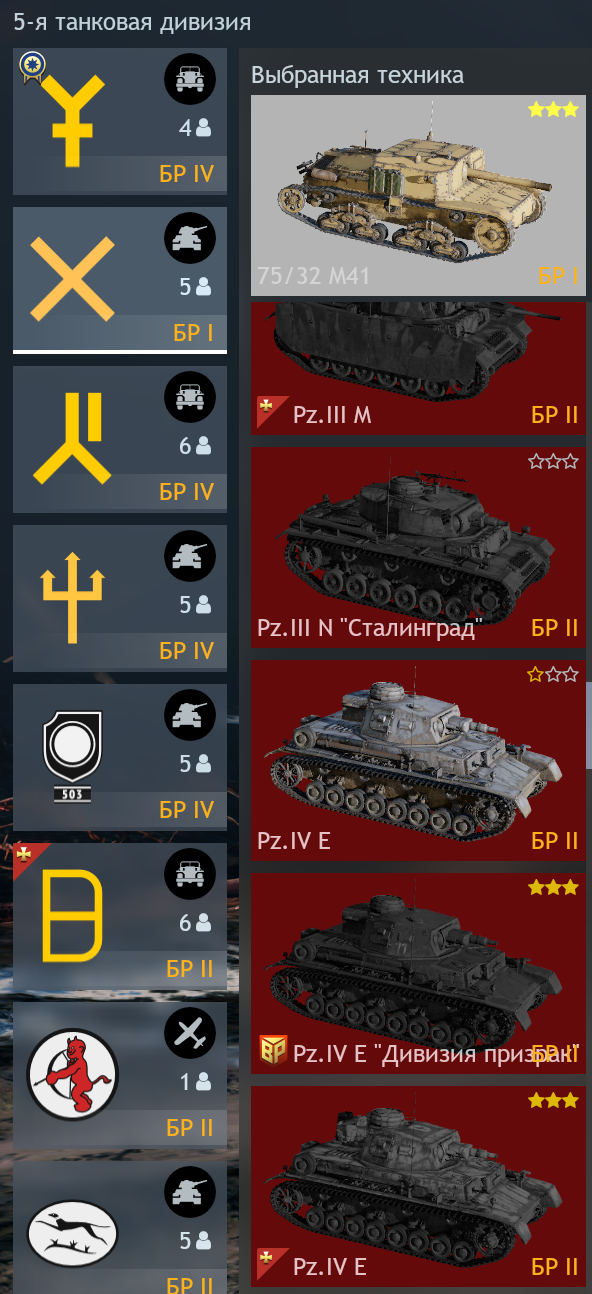Click the inverted-Y emblem vehicle squad
This screenshot has width=592, height=1294.
(x=120, y=439)
